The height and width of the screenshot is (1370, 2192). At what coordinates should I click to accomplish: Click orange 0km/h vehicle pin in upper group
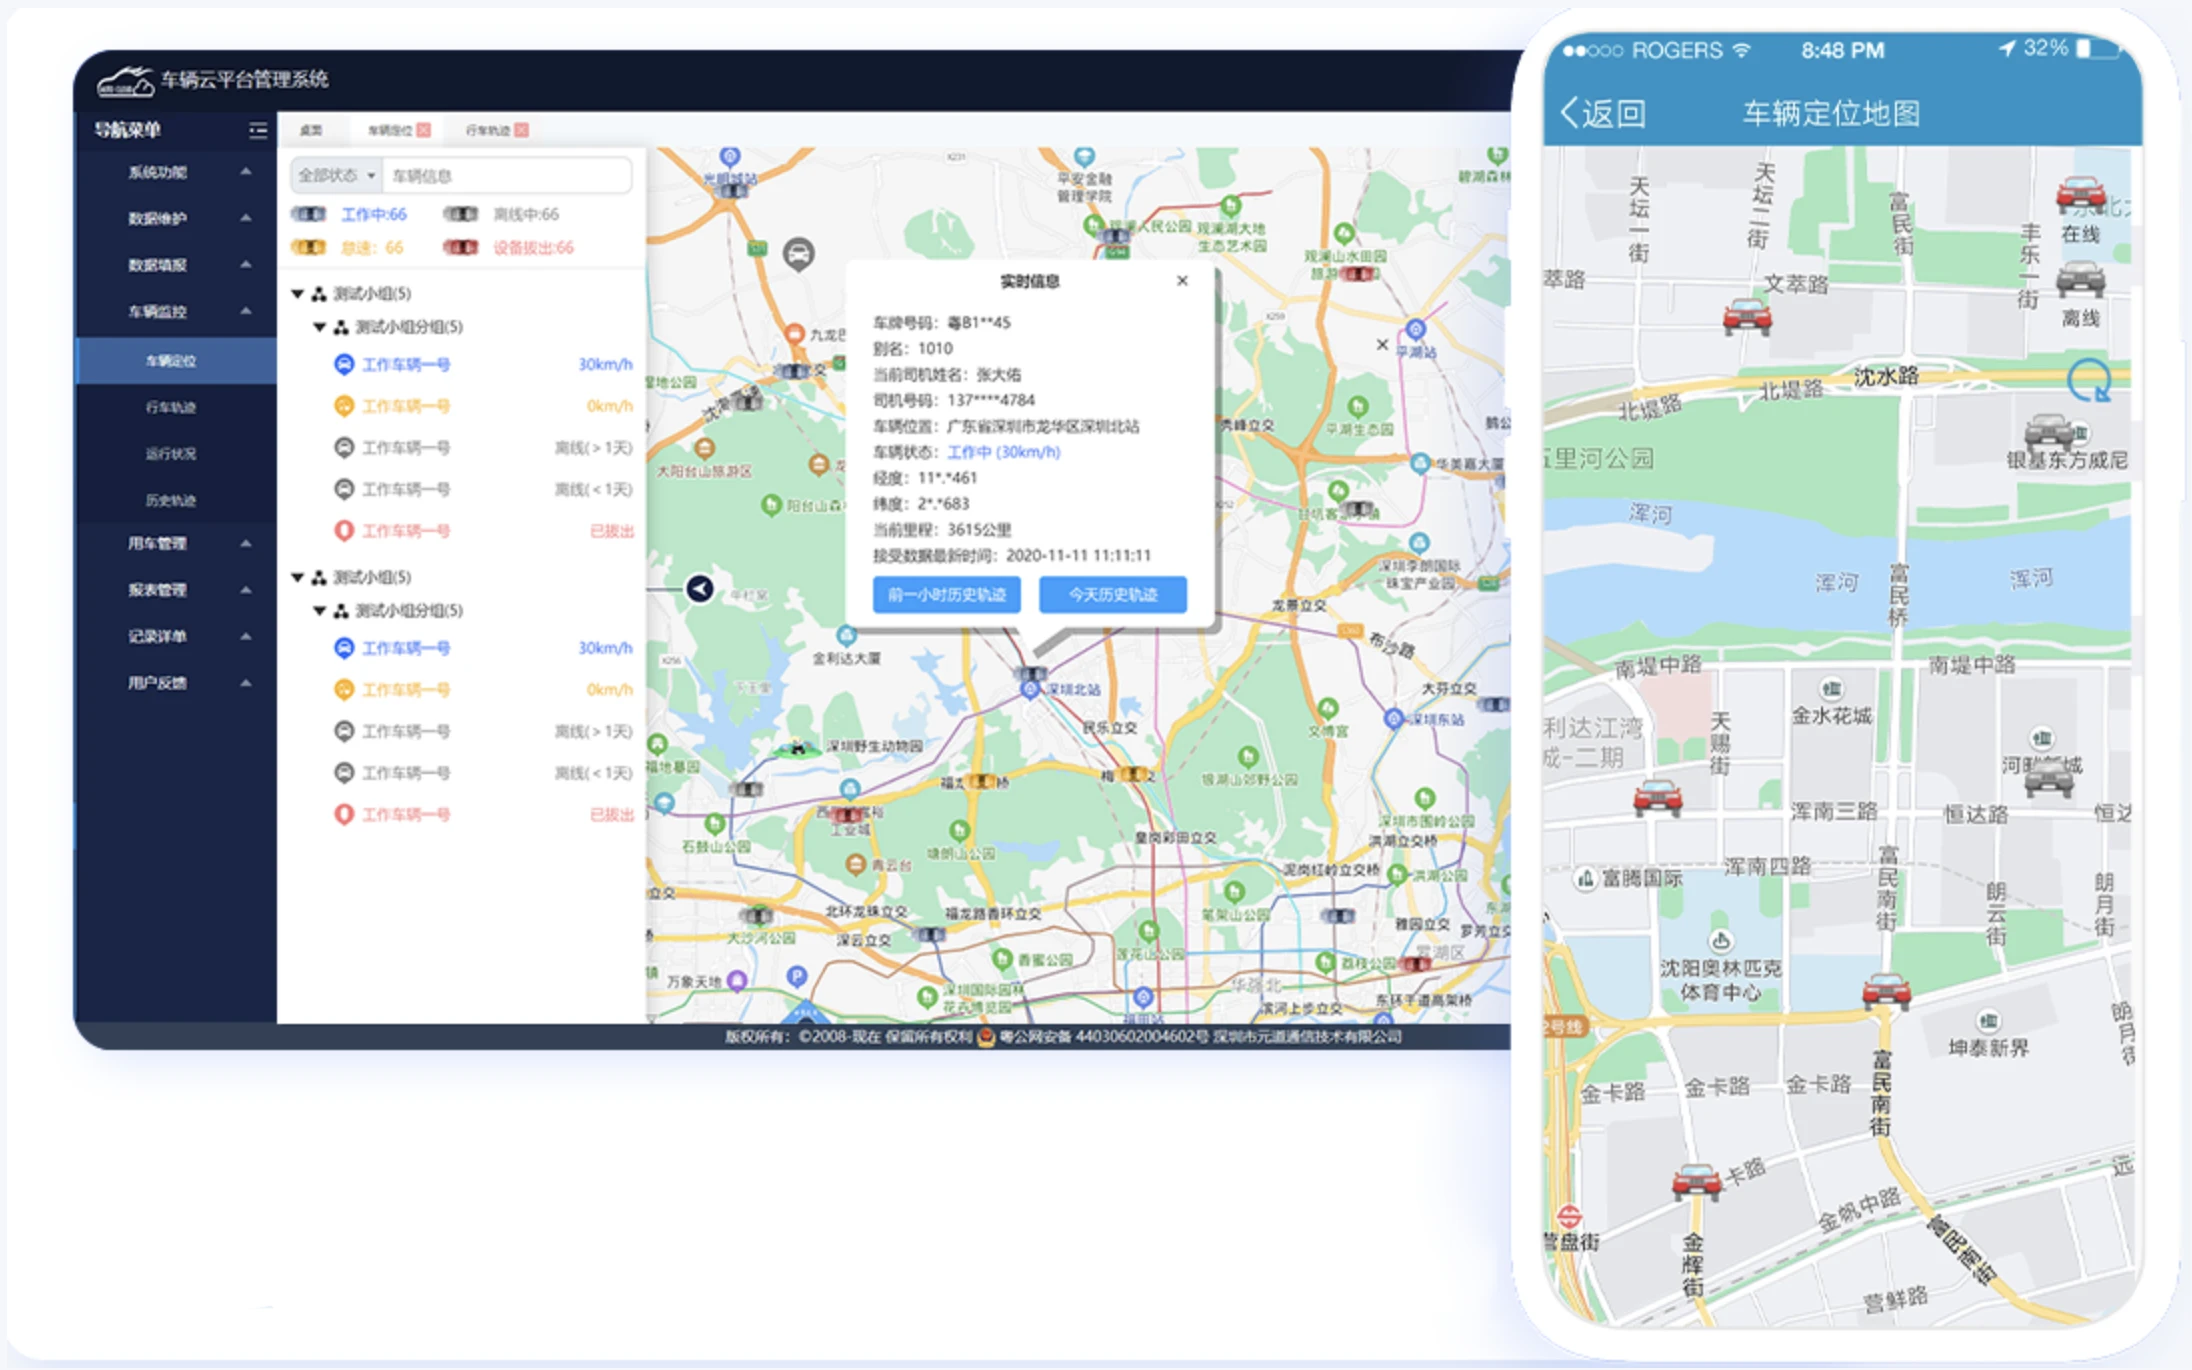pyautogui.click(x=343, y=406)
